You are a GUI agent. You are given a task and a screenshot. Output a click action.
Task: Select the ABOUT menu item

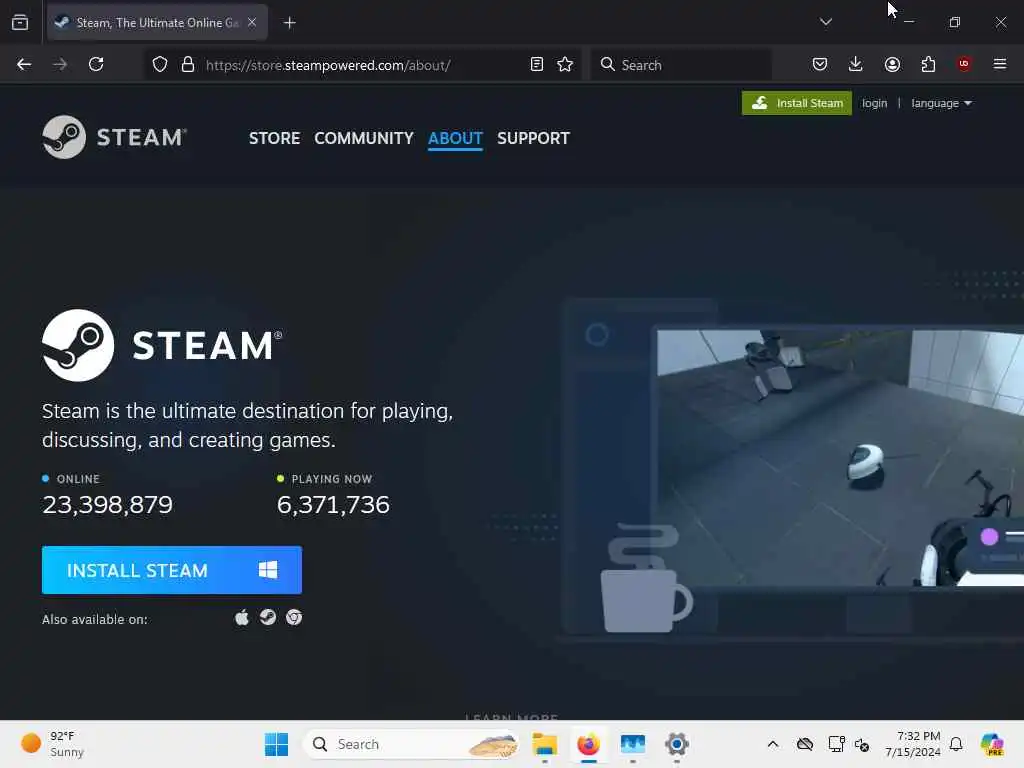pos(455,138)
